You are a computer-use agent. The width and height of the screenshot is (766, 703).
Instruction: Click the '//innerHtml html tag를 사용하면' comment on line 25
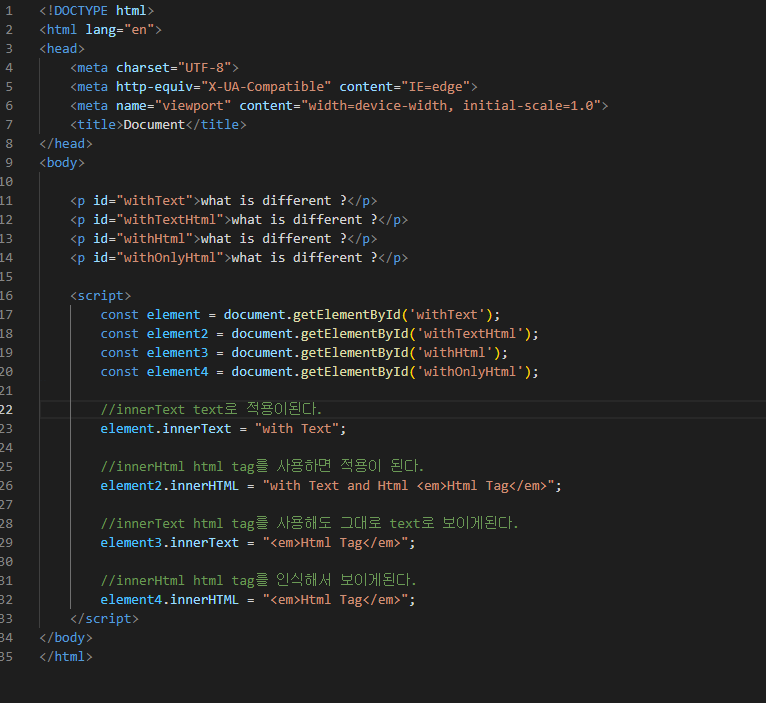click(215, 467)
